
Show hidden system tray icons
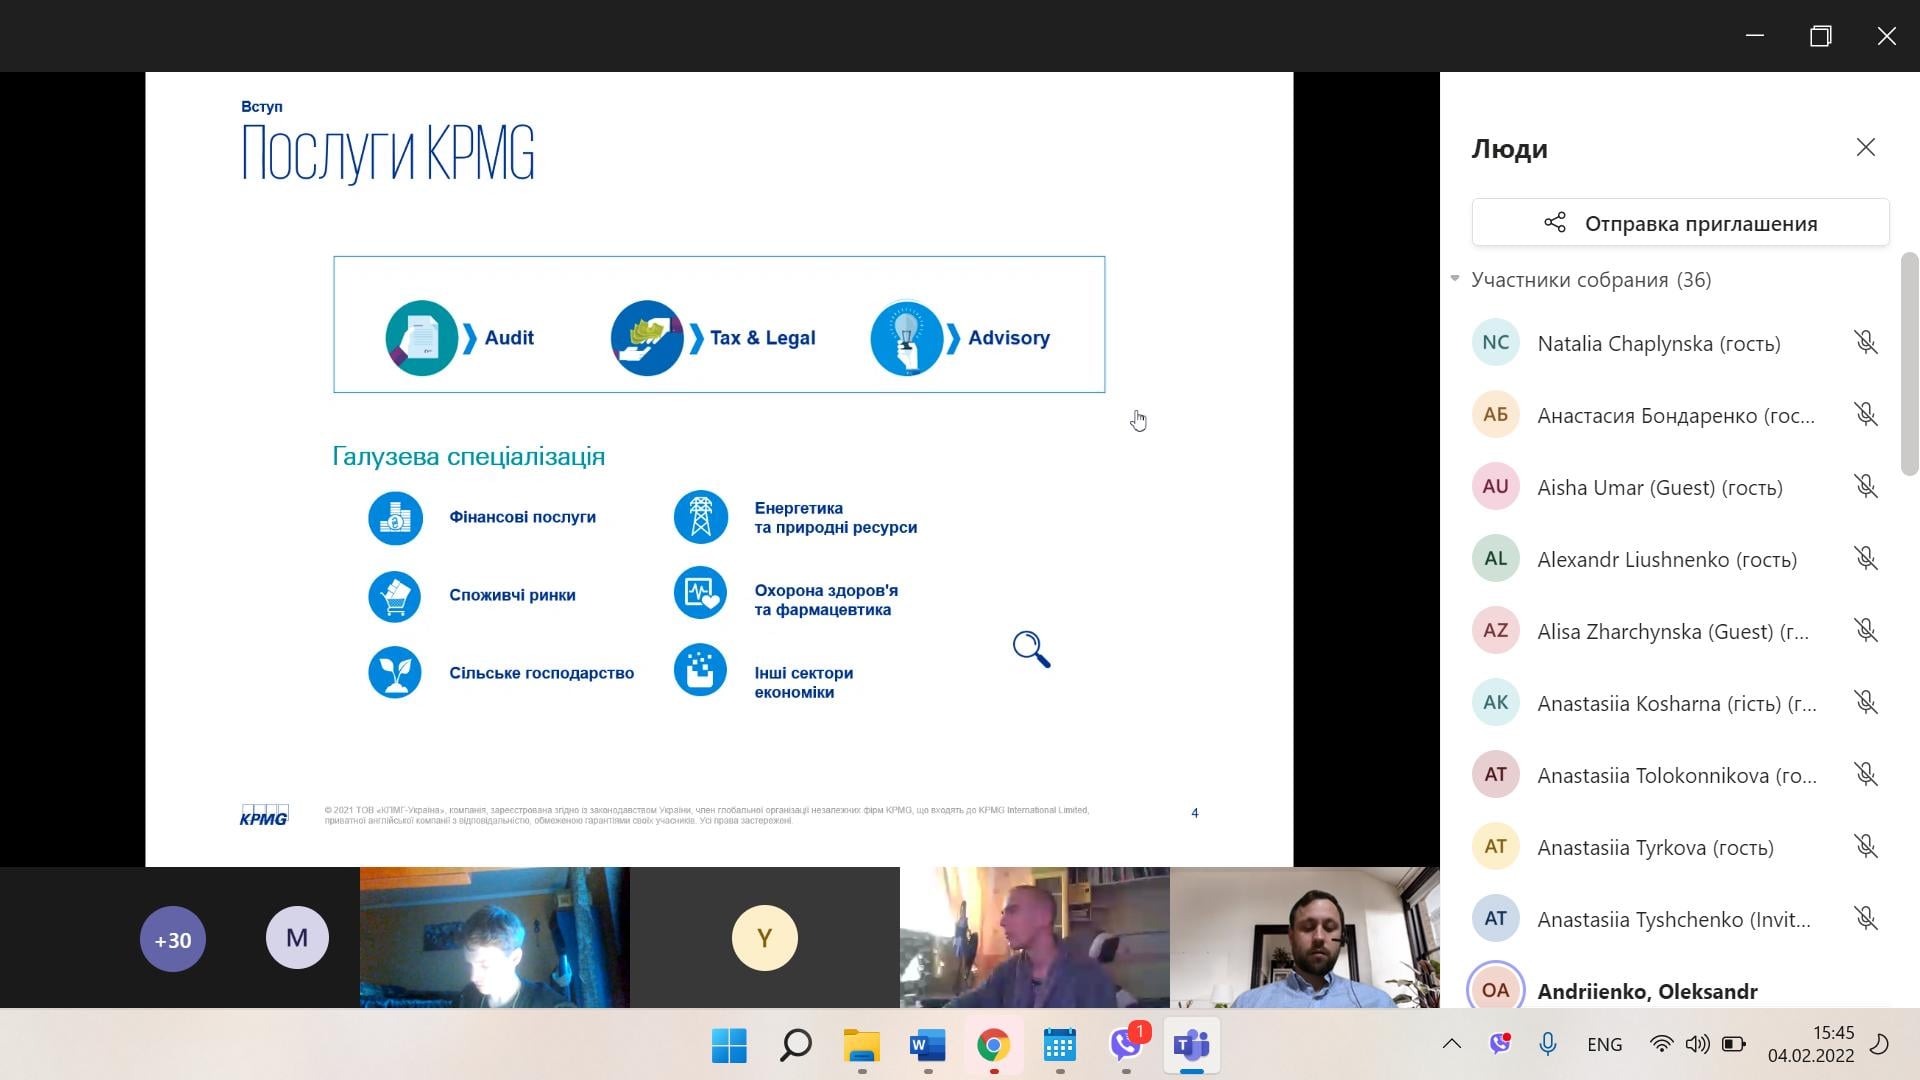tap(1451, 1044)
